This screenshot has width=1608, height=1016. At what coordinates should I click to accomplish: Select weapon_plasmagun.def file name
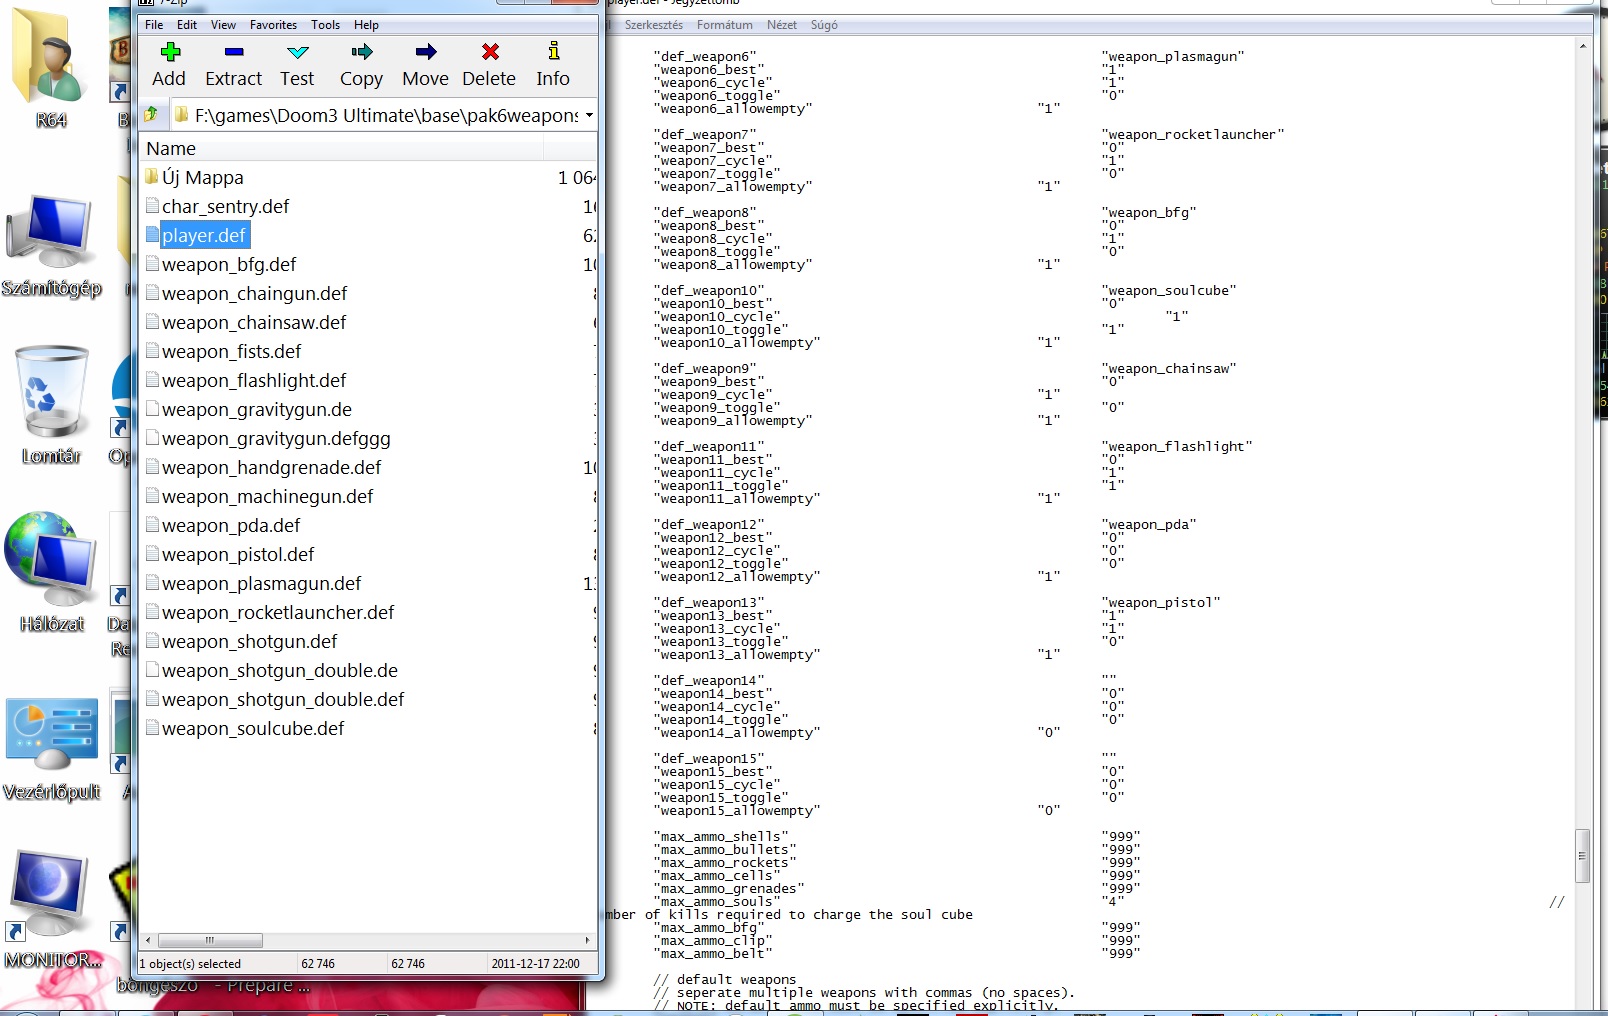coord(262,583)
